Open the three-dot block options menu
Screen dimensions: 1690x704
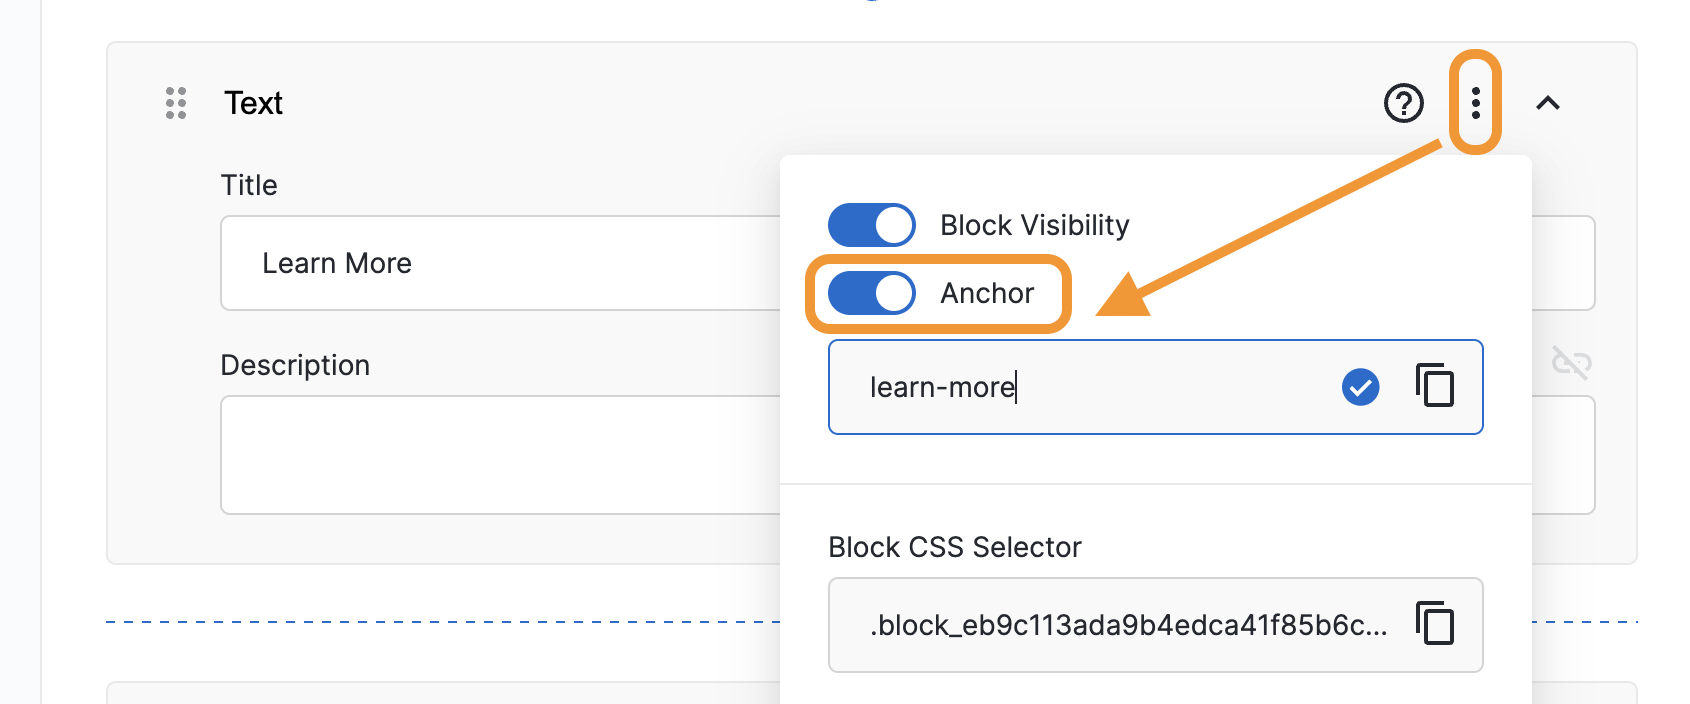[x=1475, y=103]
